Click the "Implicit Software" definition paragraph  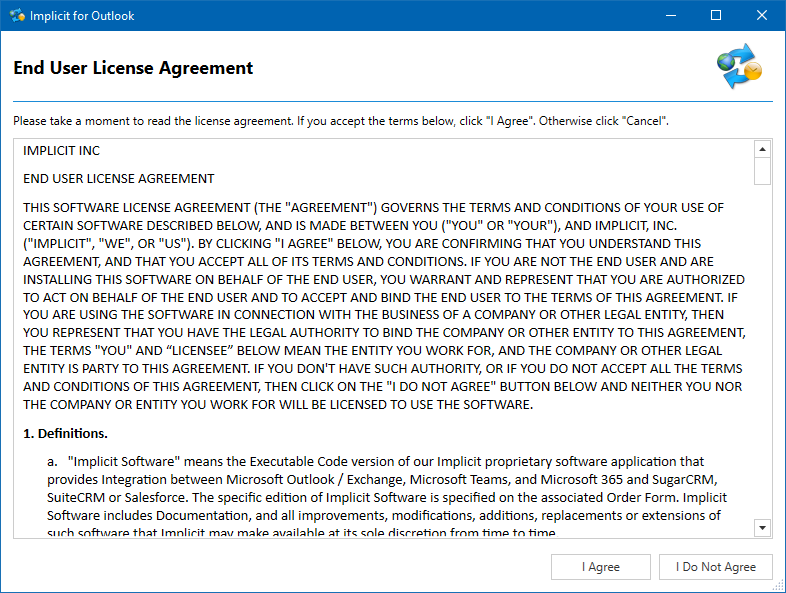tap(390, 497)
